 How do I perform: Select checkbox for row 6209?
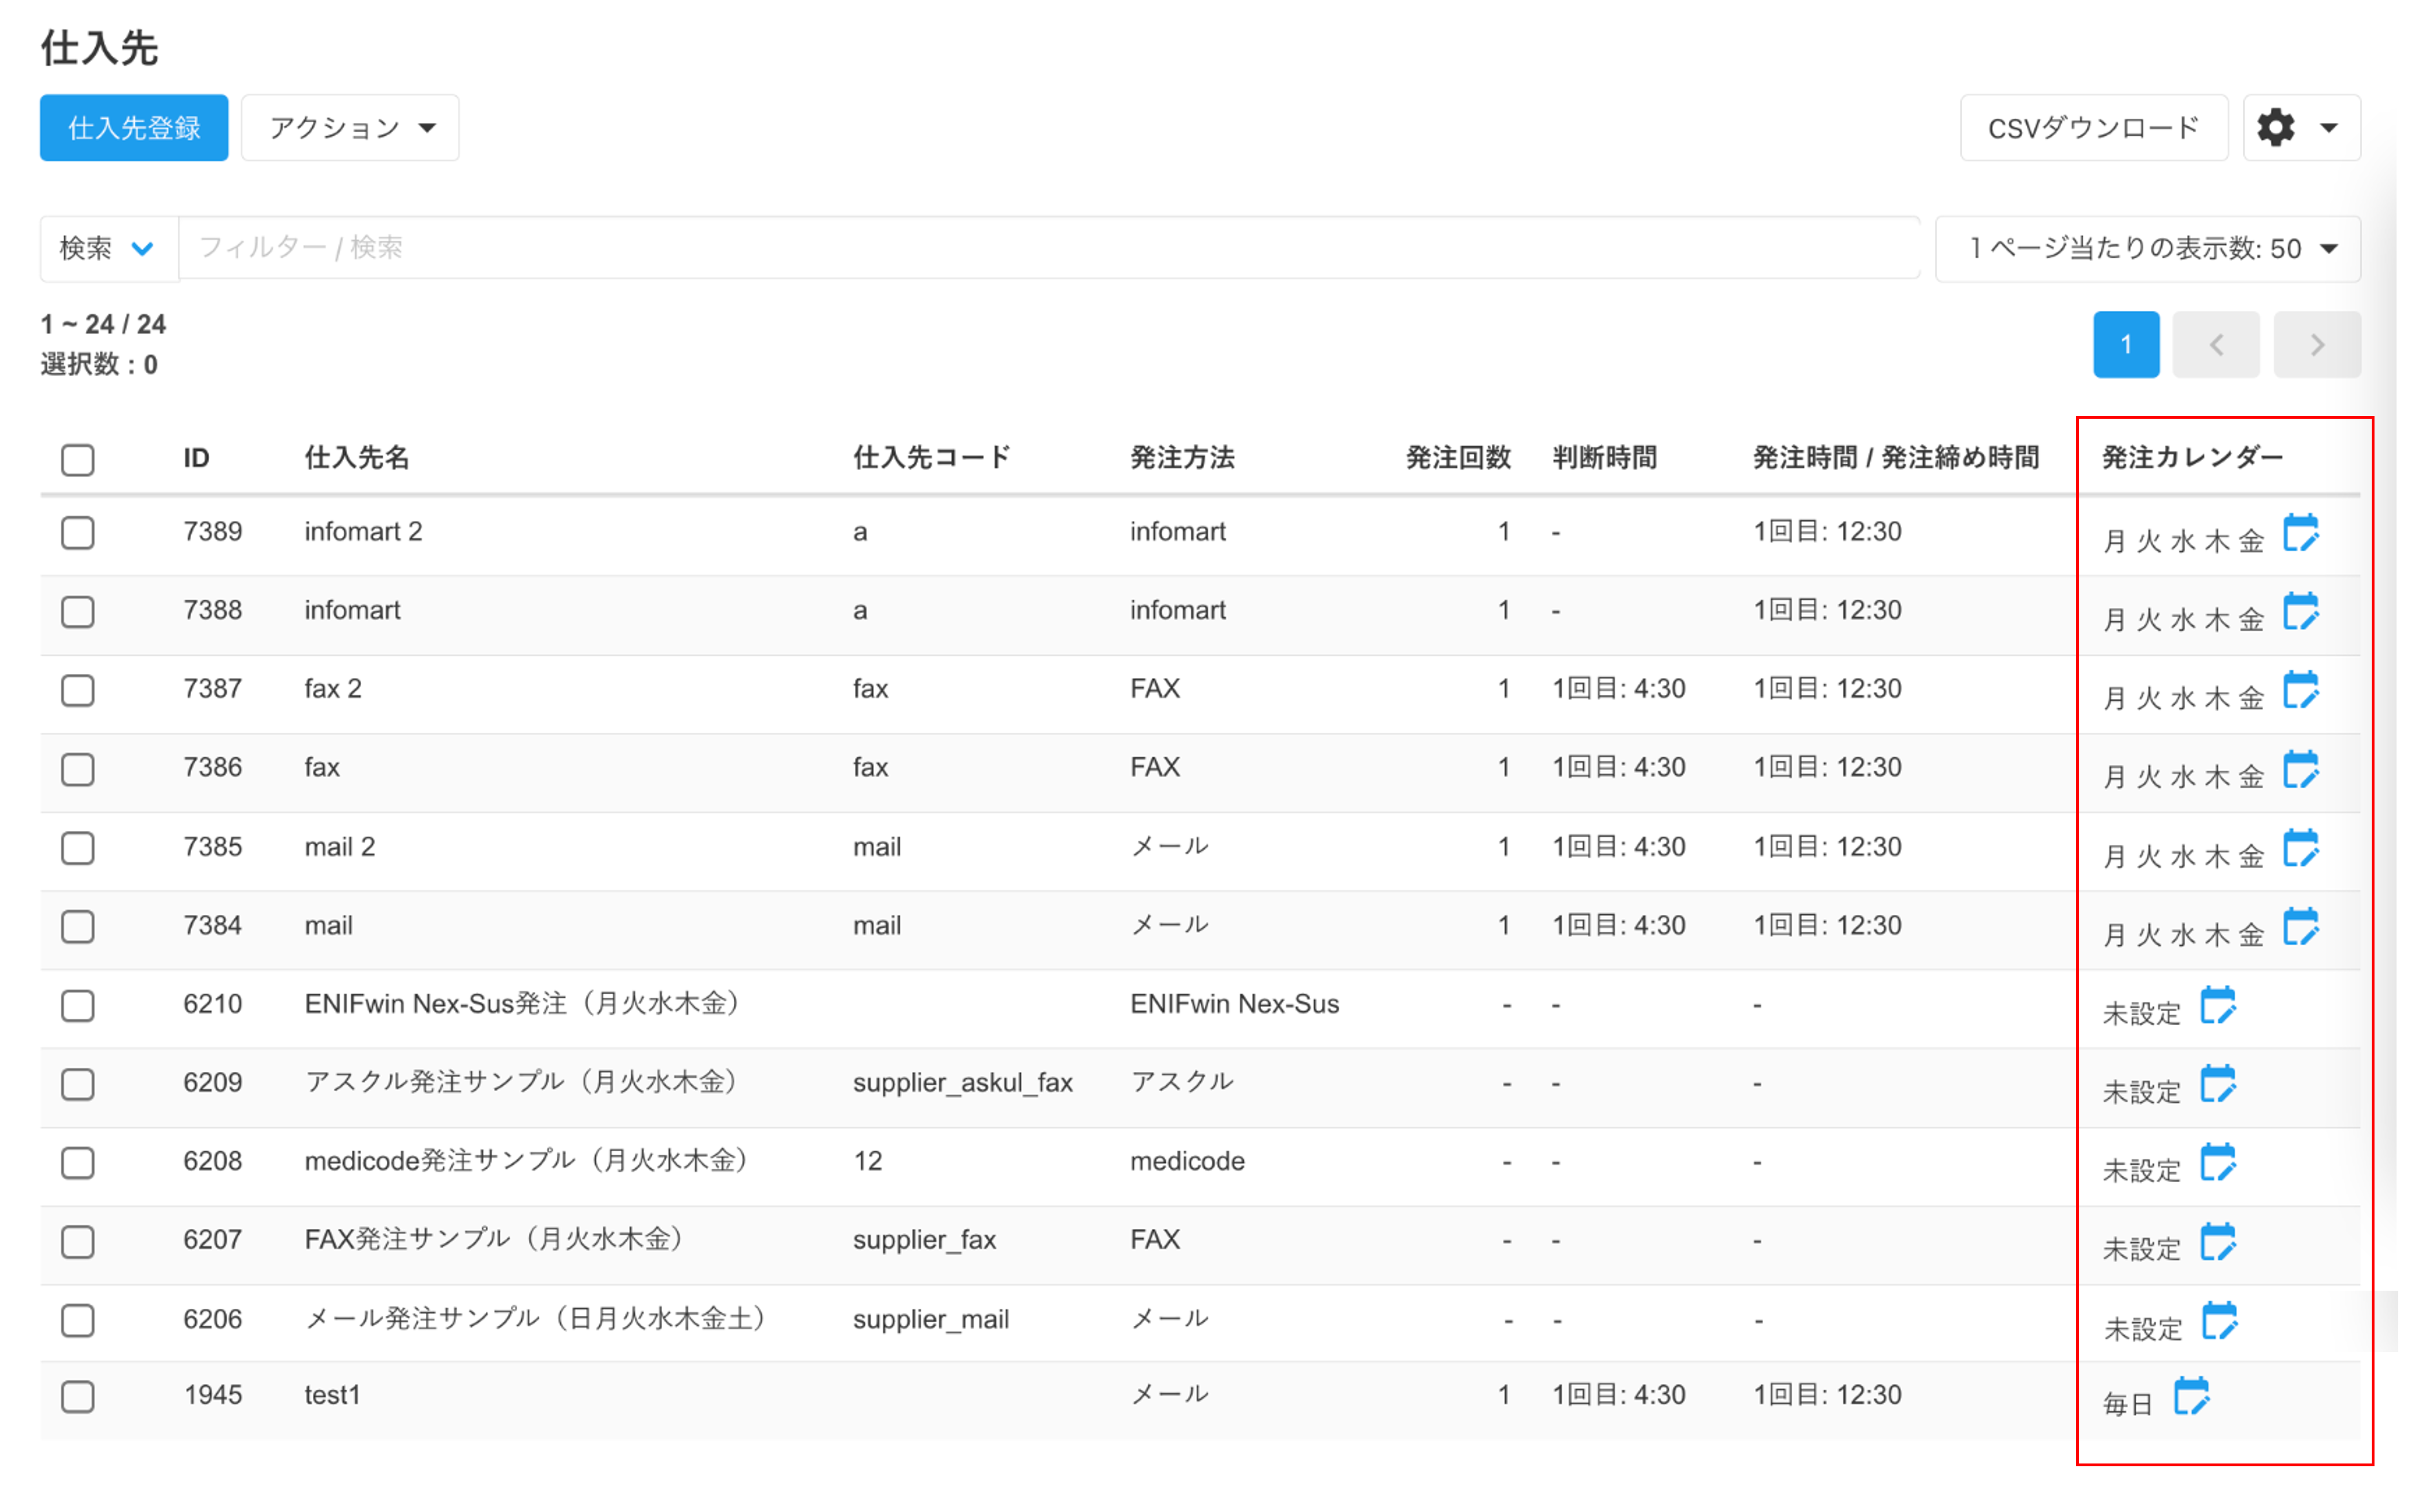[77, 1084]
